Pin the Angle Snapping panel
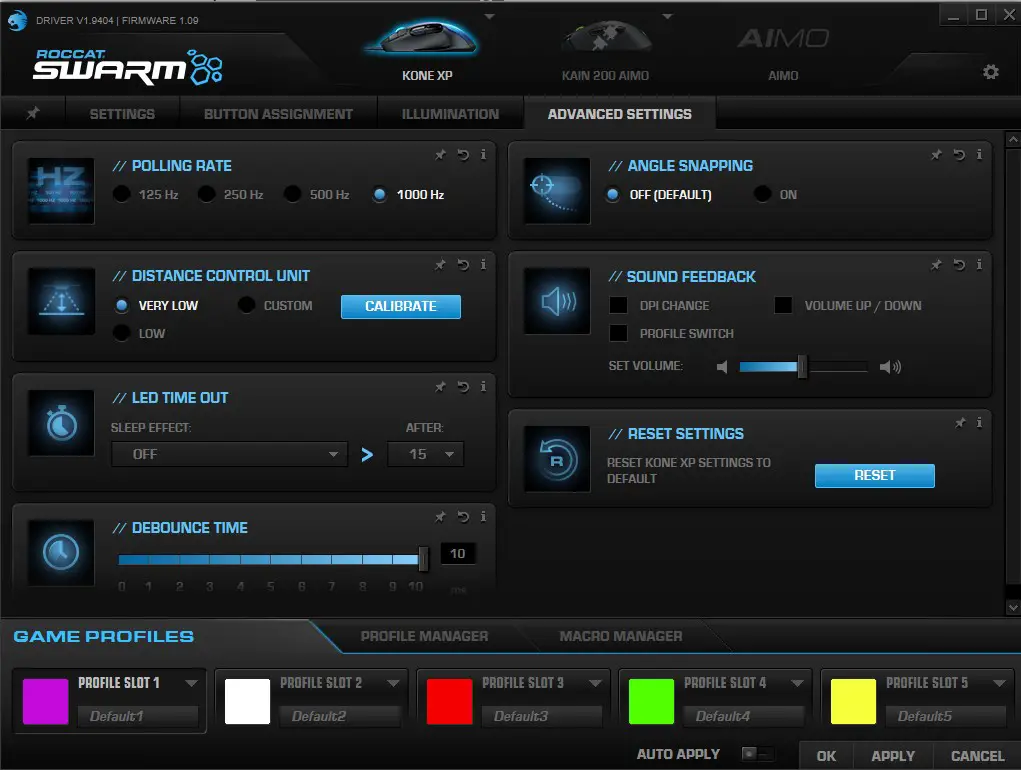This screenshot has height=770, width=1021. pyautogui.click(x=936, y=155)
